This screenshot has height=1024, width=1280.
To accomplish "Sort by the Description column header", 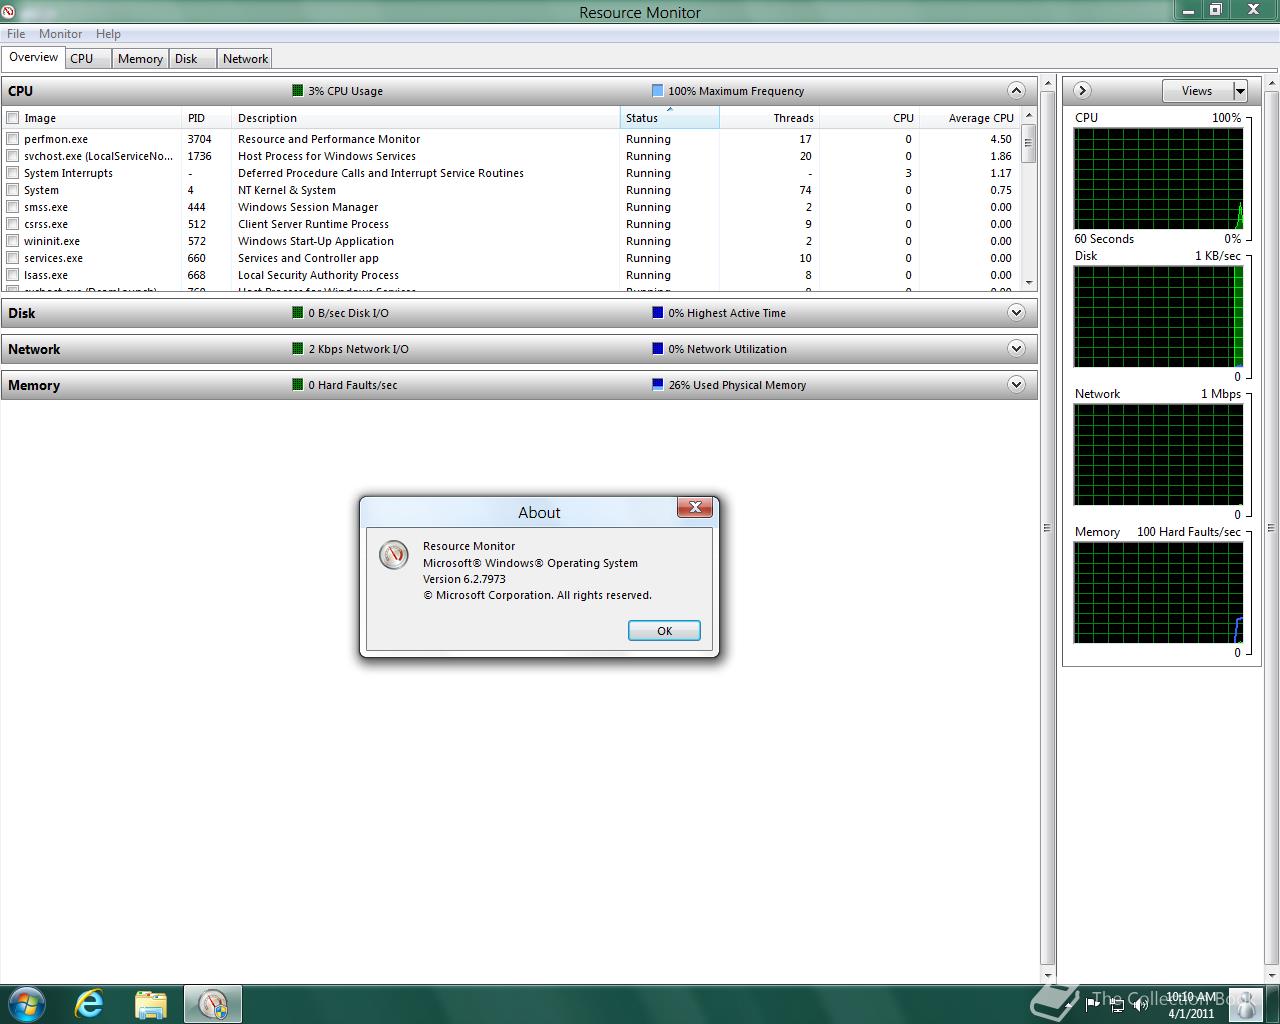I will pos(425,118).
